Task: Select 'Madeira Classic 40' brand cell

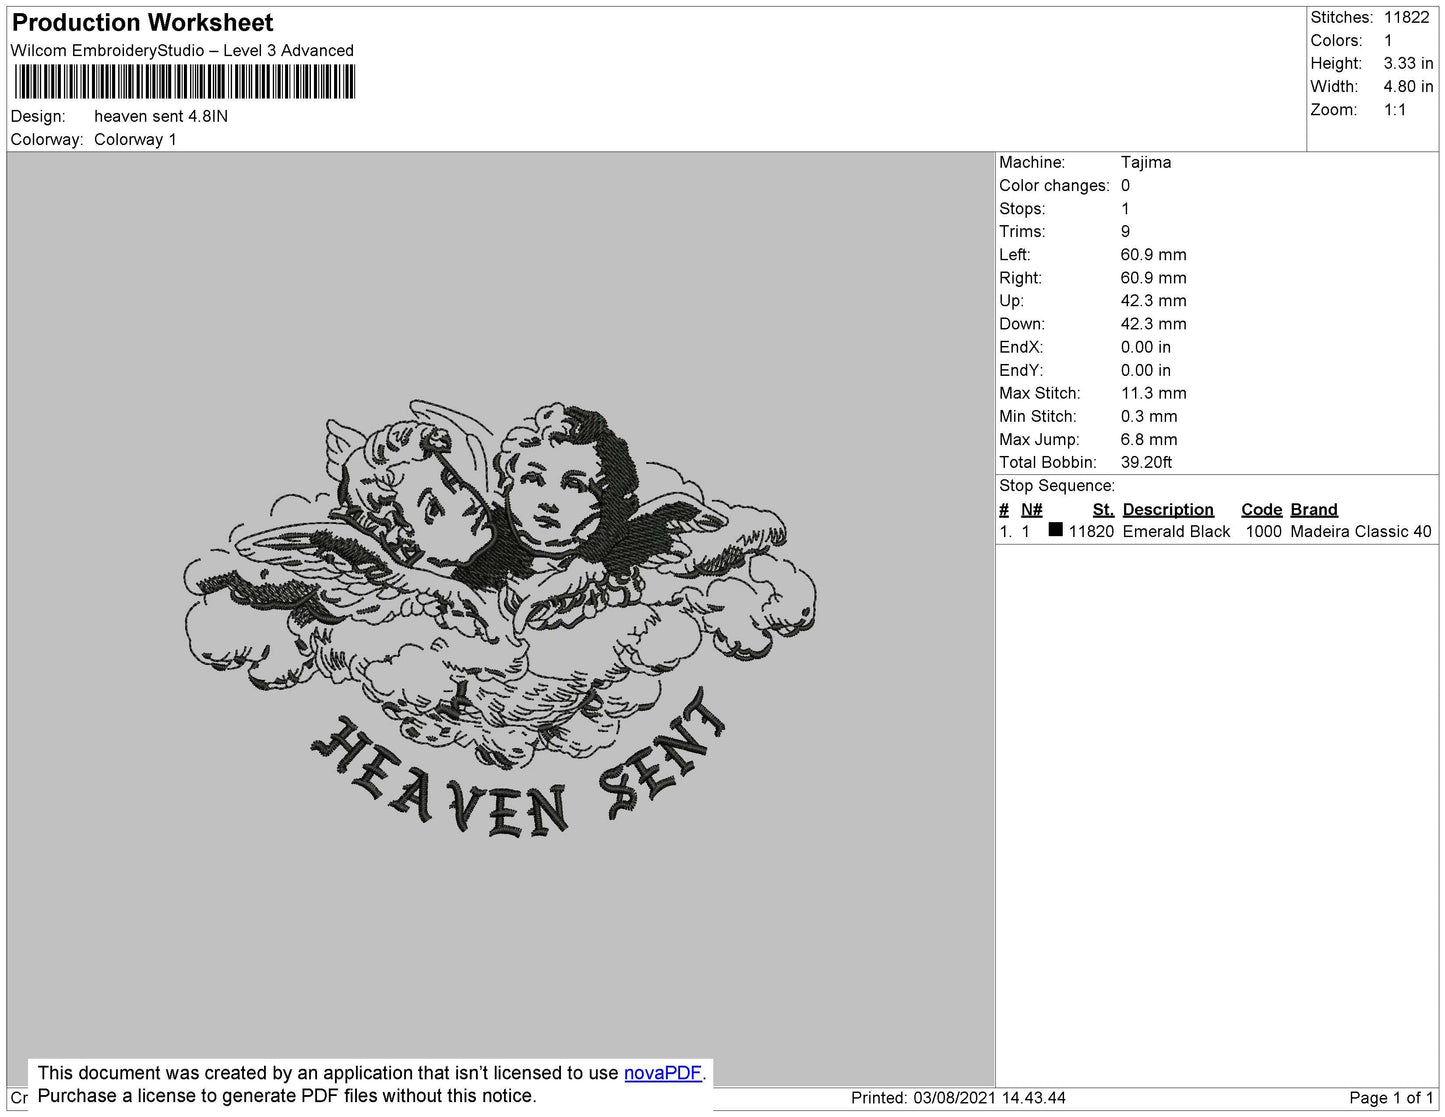Action: [1361, 532]
